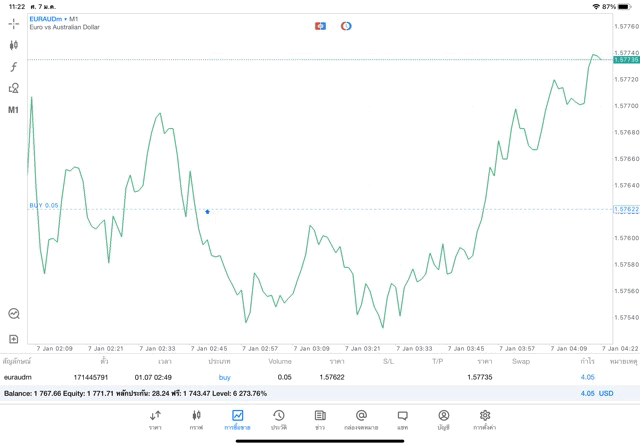The image size is (640, 447).
Task: Open the candlestick chart type icon in sidebar
Action: [x=13, y=45]
